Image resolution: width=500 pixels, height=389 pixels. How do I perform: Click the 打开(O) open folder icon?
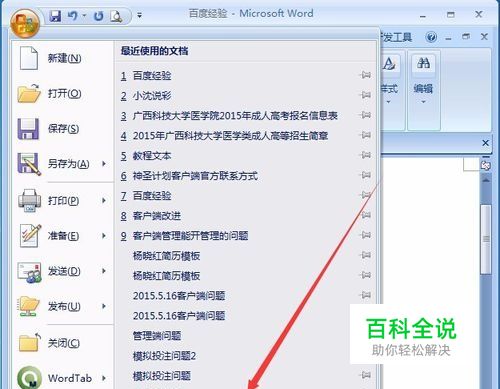pos(29,93)
